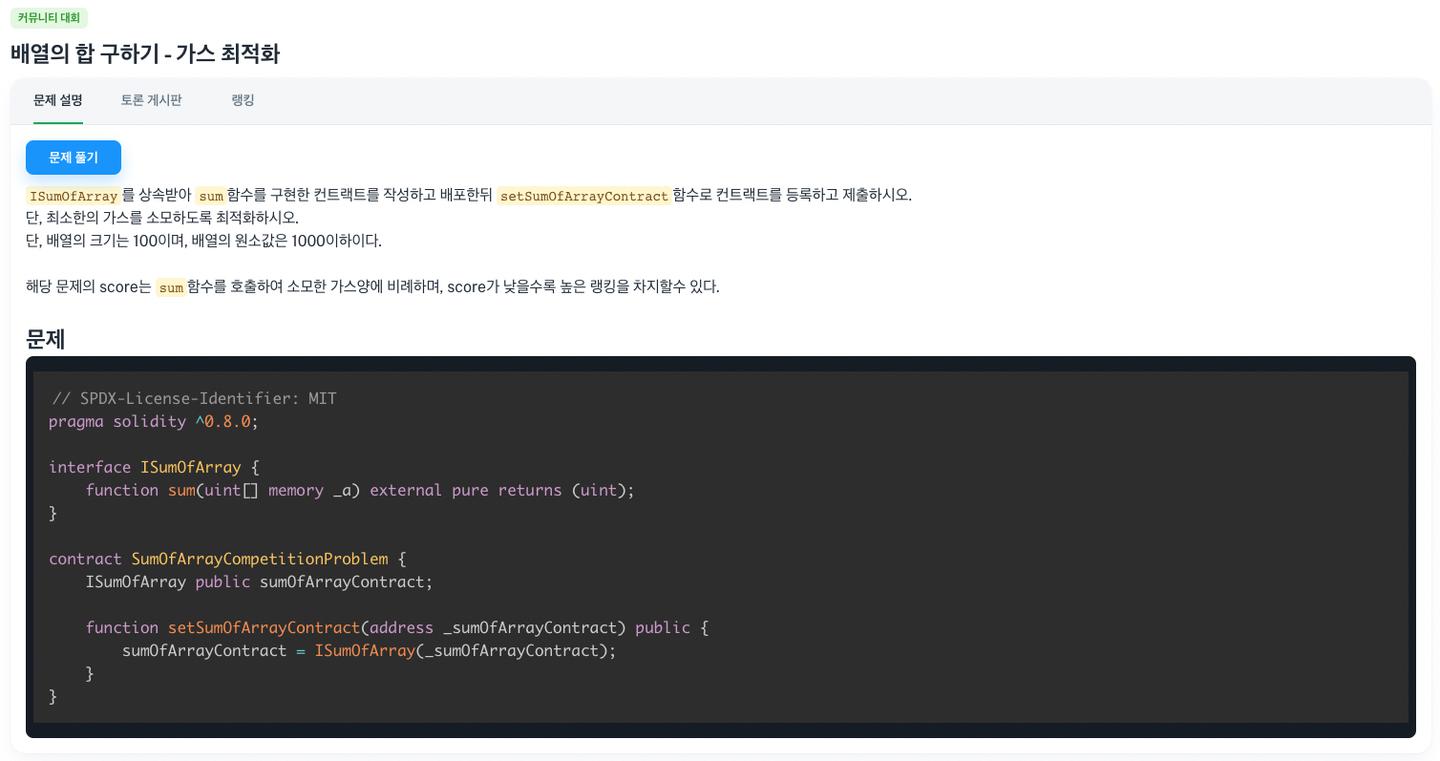This screenshot has height=761, width=1440.
Task: Click the green 커뮤니티 대회 badge
Action: pos(49,18)
